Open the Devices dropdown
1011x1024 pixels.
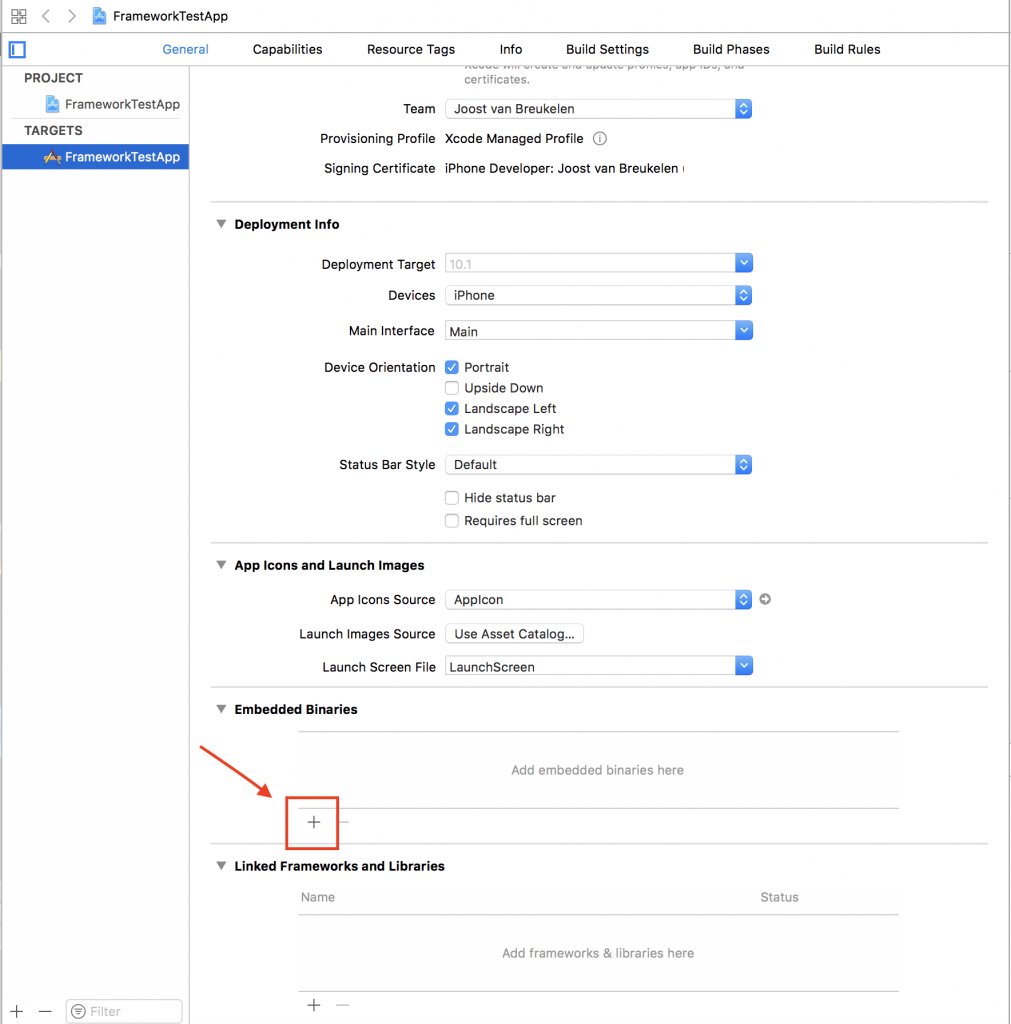pos(598,295)
